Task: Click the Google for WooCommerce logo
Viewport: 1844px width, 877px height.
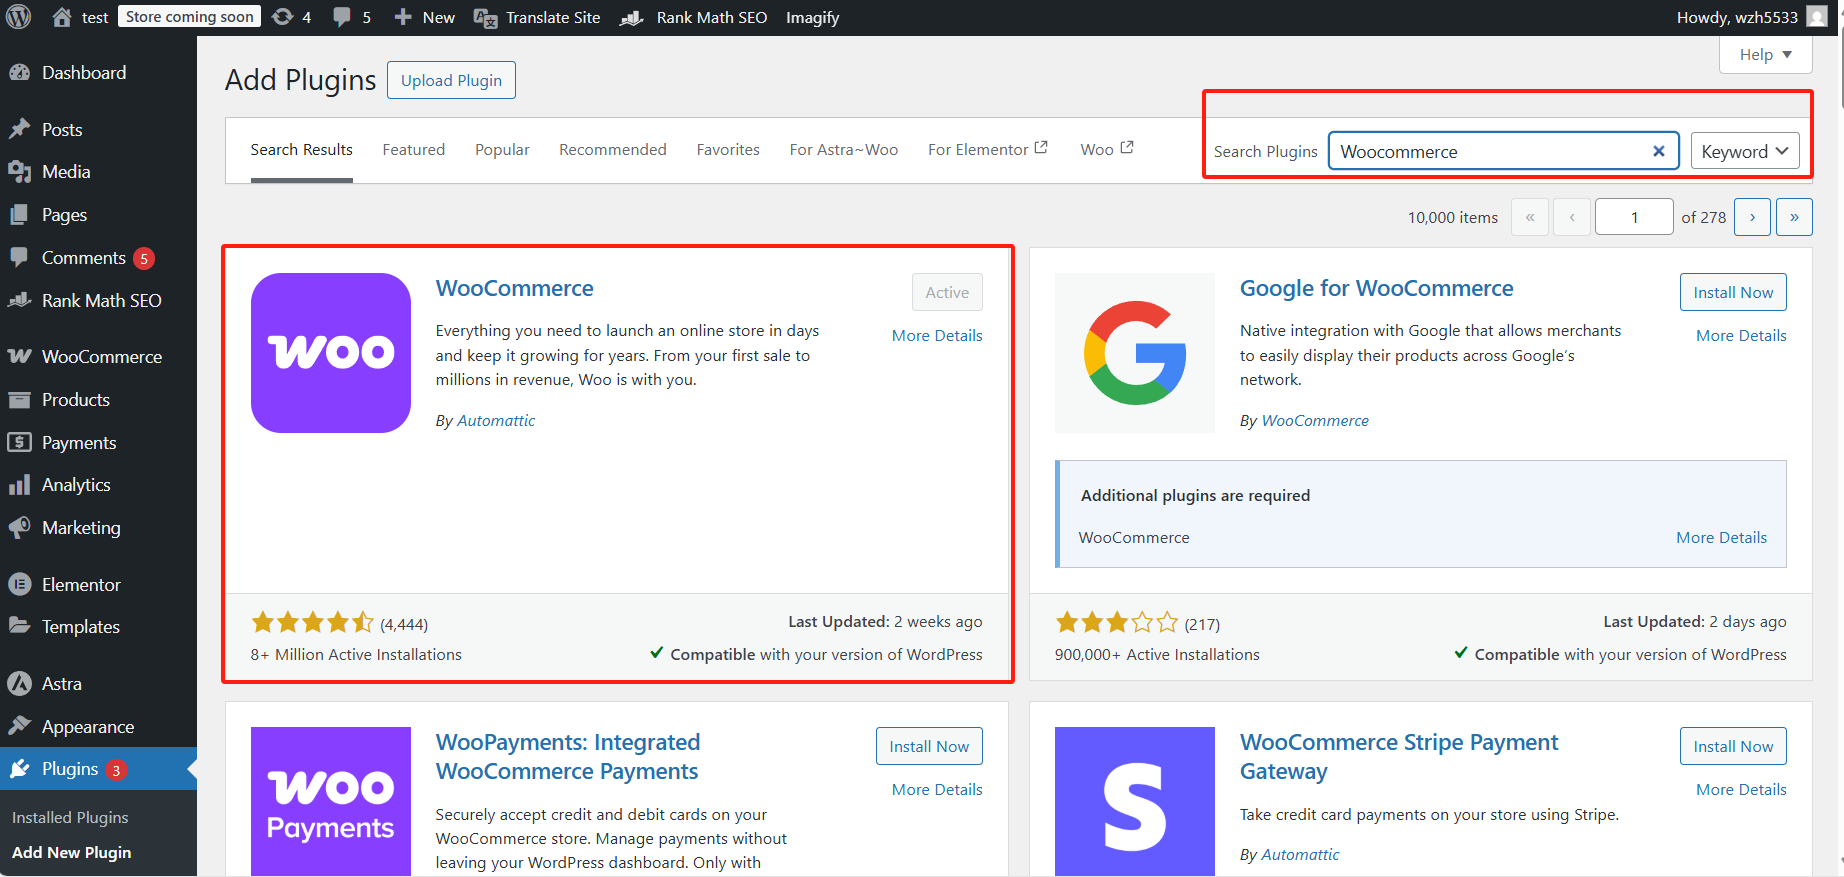Action: tap(1135, 353)
